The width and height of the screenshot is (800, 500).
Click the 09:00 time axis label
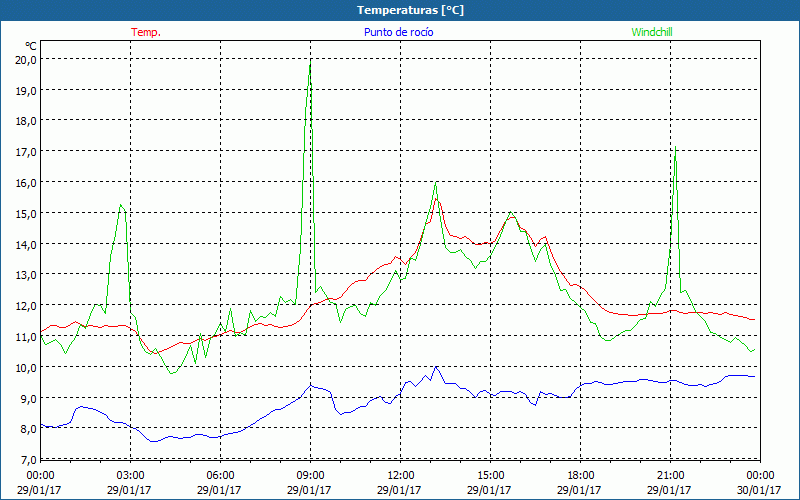[x=309, y=476]
